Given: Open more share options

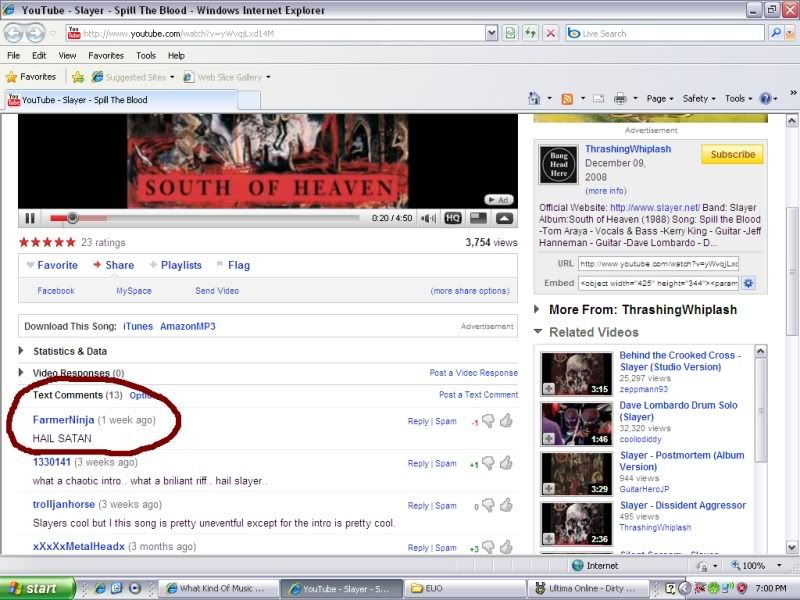Looking at the screenshot, I should pos(470,291).
